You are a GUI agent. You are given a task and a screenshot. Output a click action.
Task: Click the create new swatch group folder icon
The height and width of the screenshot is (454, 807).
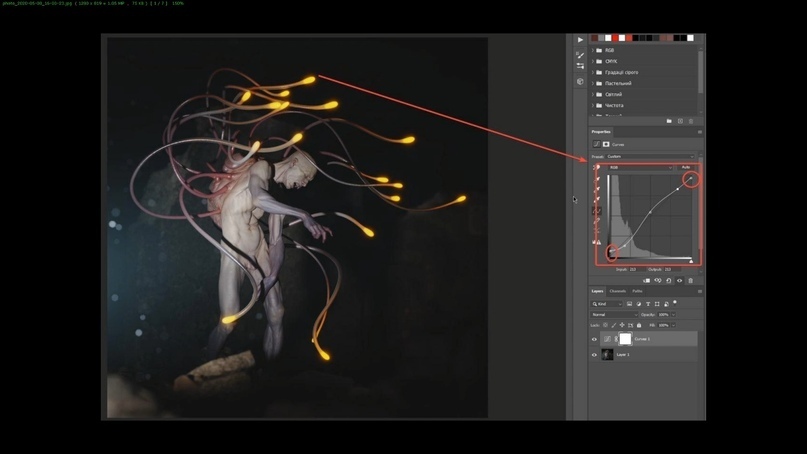(x=669, y=121)
